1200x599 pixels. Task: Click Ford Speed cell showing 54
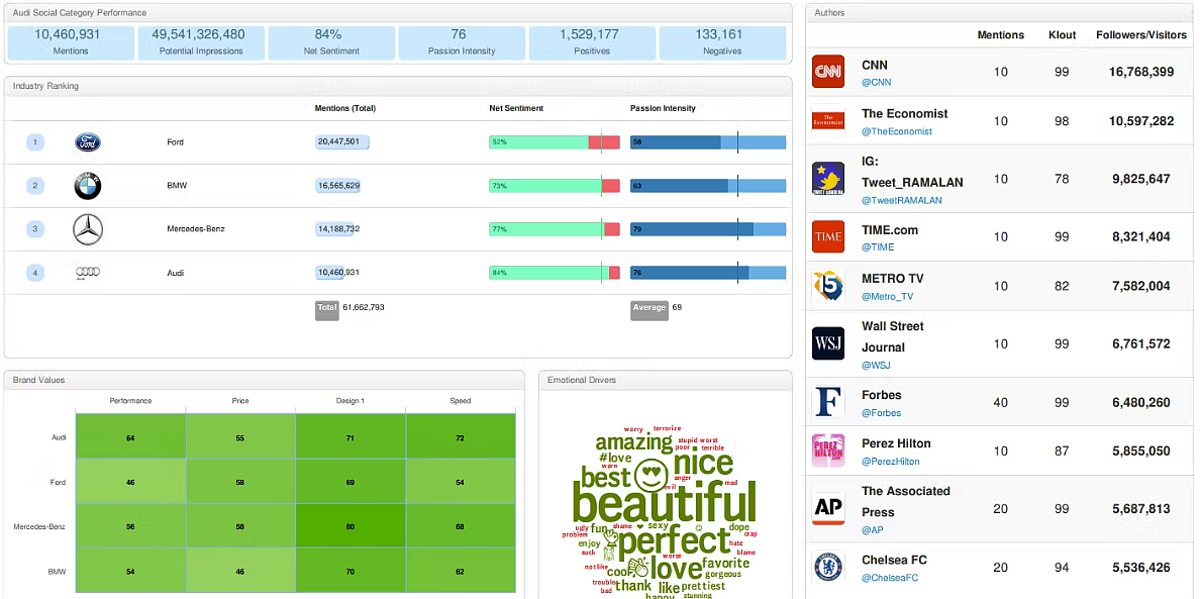(x=460, y=482)
